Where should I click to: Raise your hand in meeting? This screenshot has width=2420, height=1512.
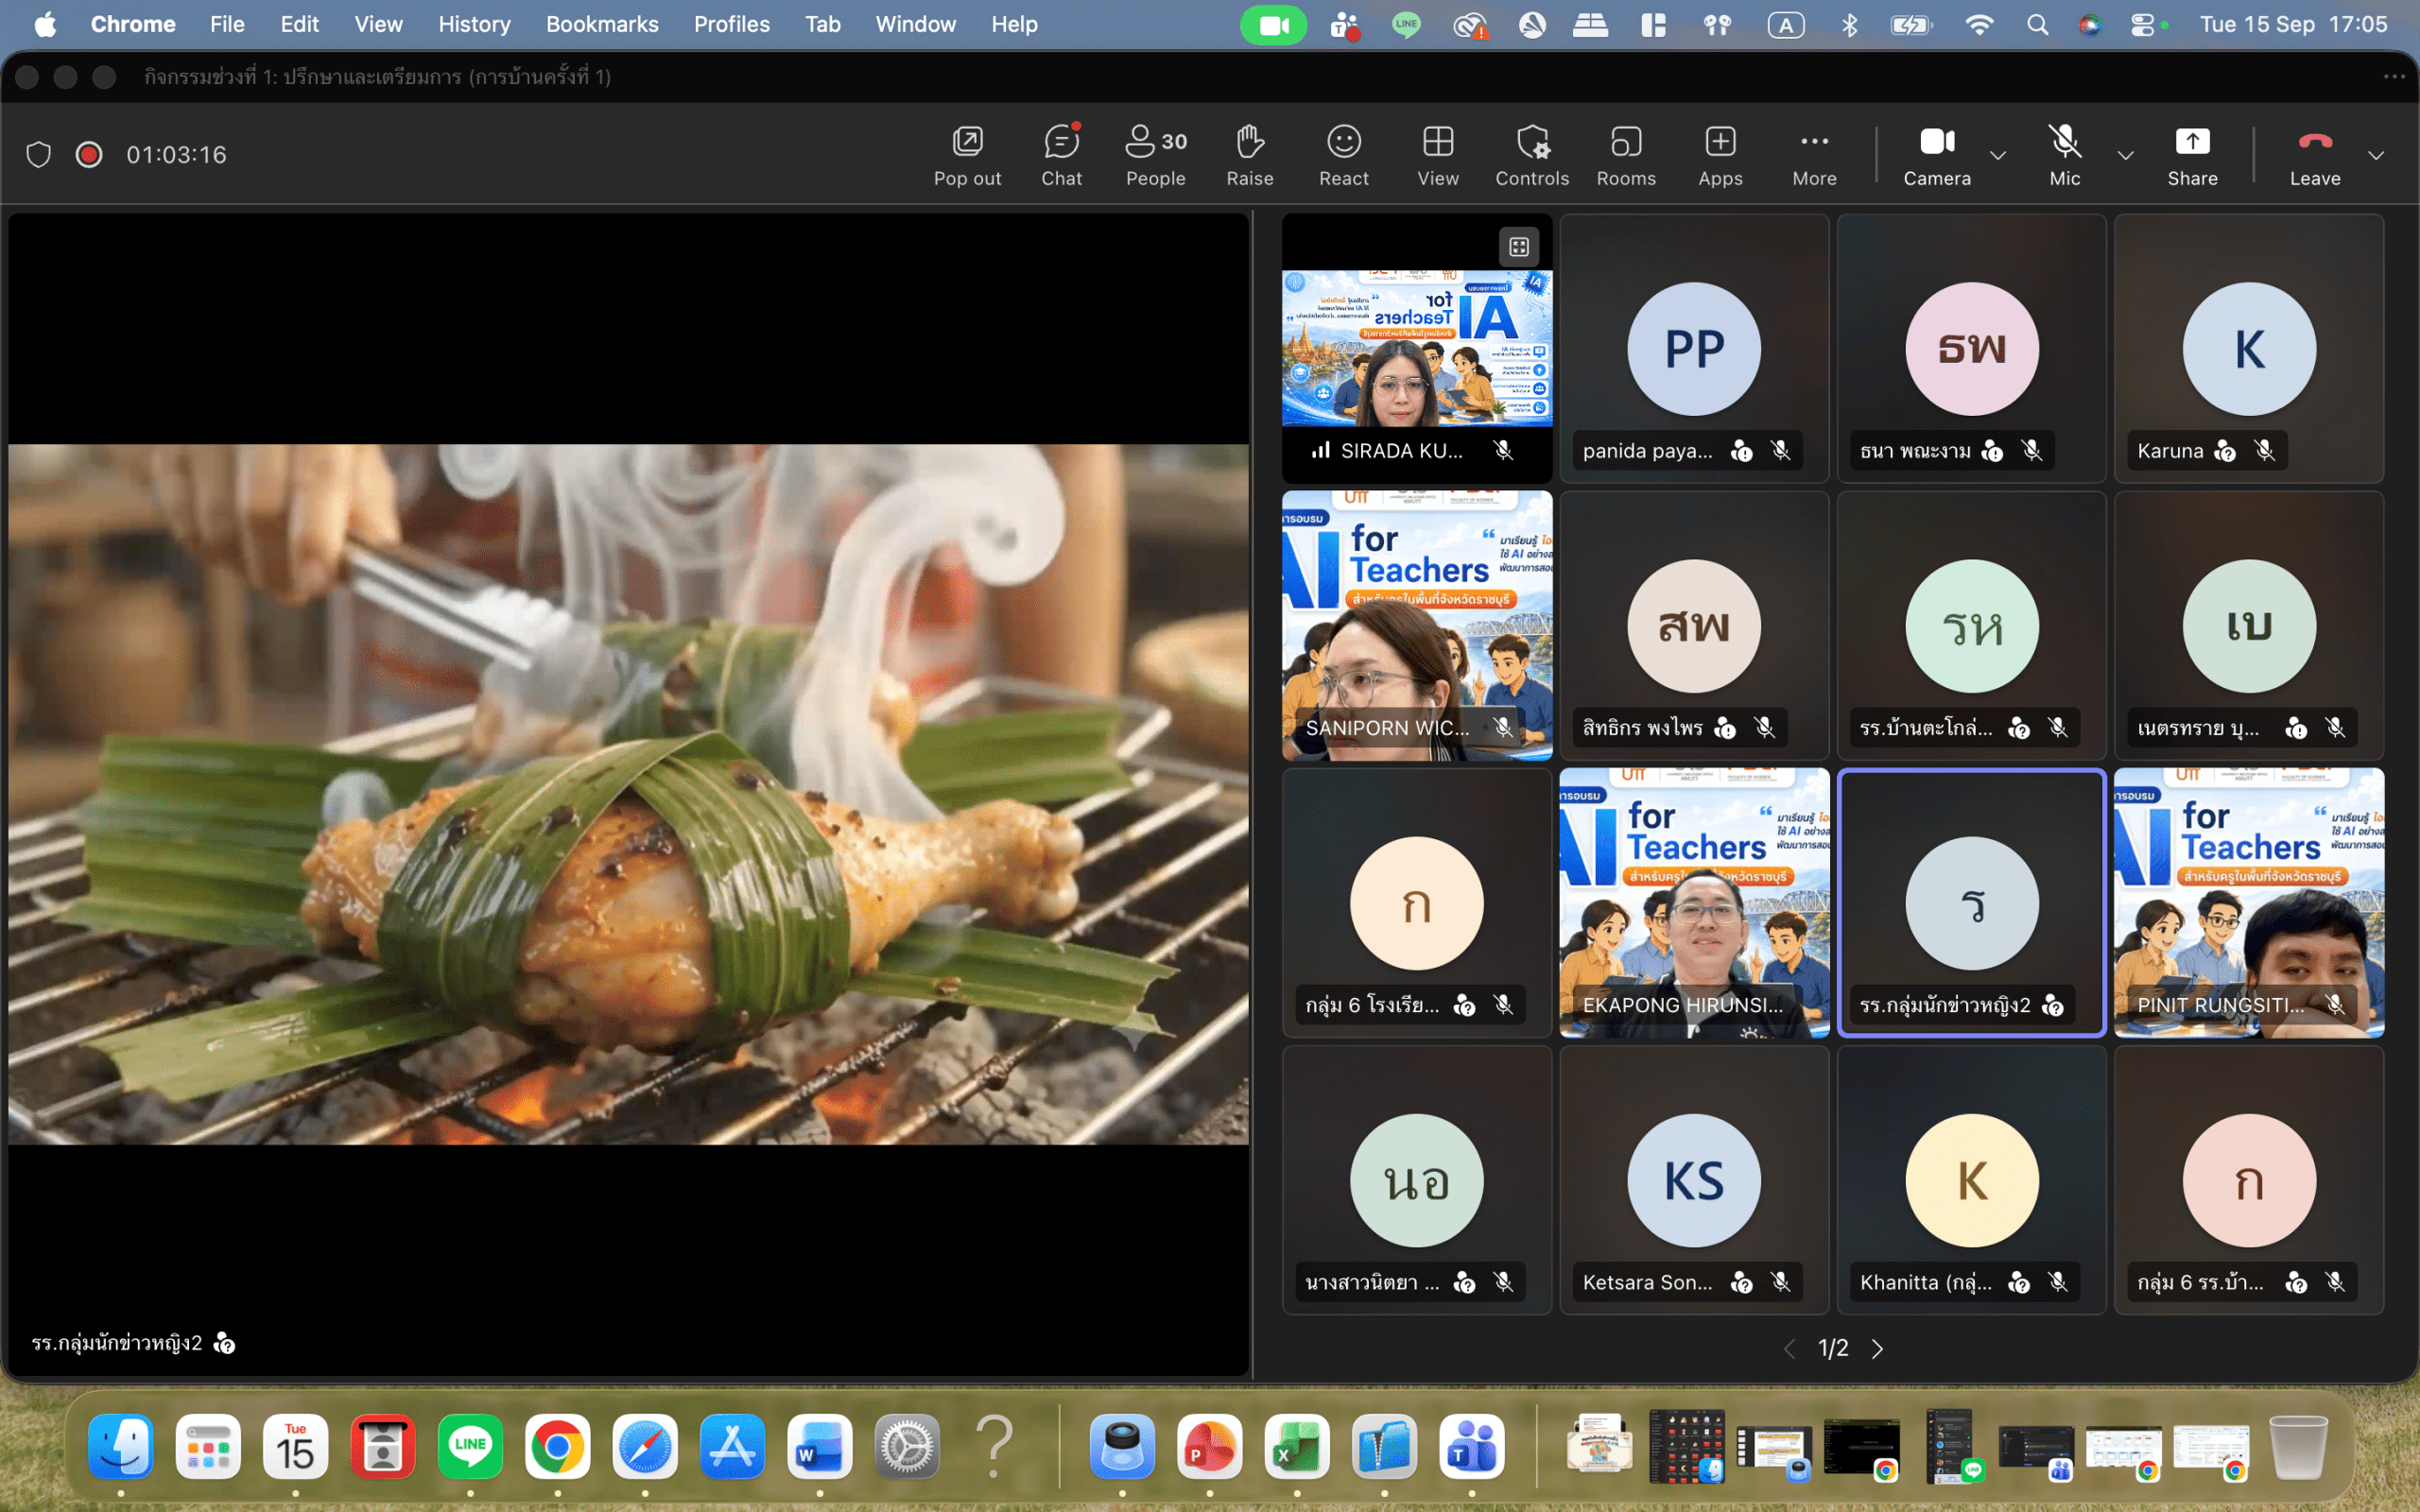click(1249, 155)
